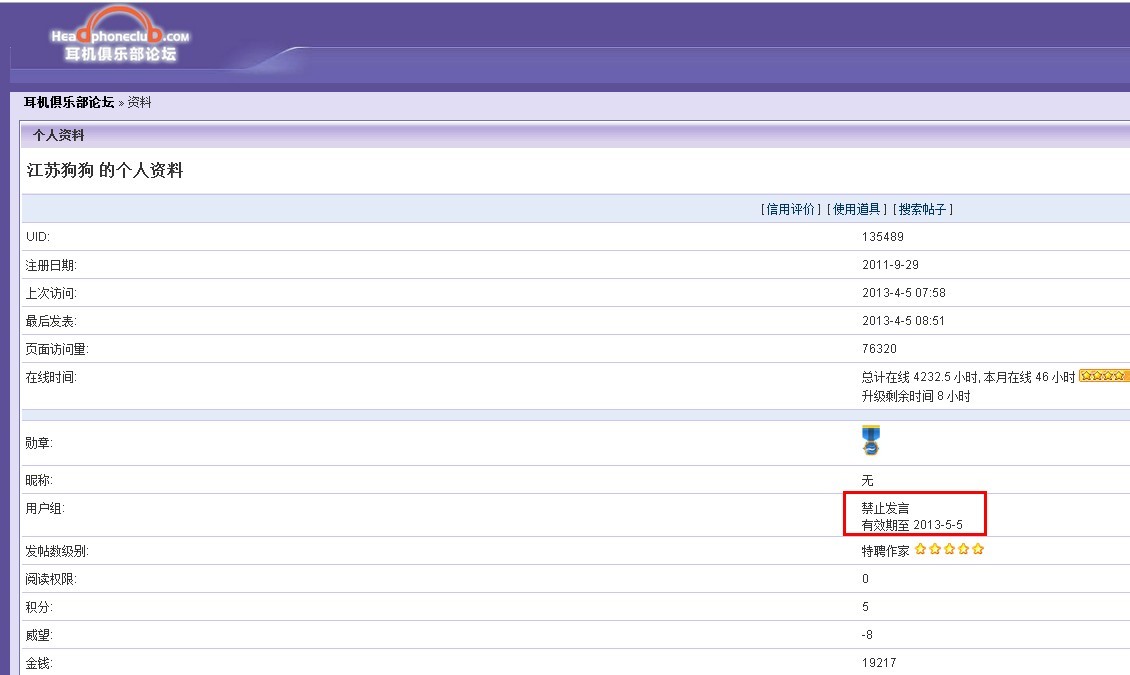1130x675 pixels.
Task: Click the 昵称 label
Action: point(39,480)
